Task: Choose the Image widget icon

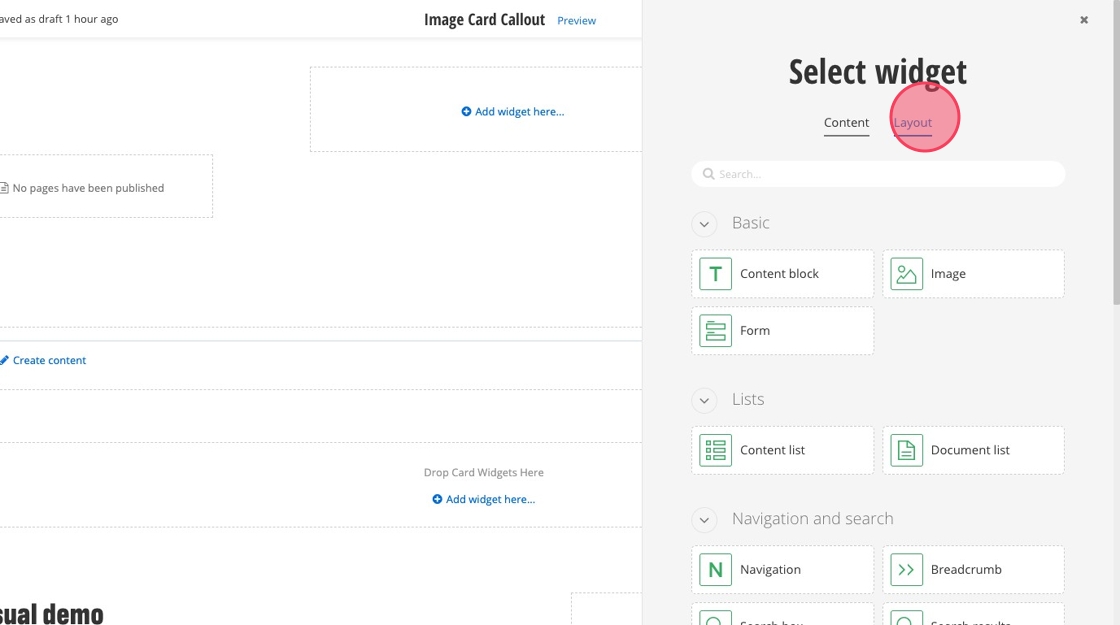Action: (906, 274)
